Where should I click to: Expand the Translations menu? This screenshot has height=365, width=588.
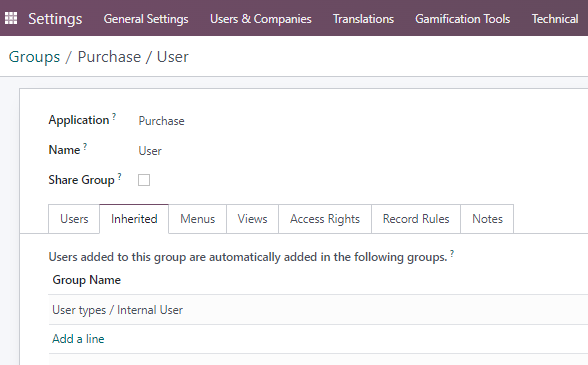point(363,19)
